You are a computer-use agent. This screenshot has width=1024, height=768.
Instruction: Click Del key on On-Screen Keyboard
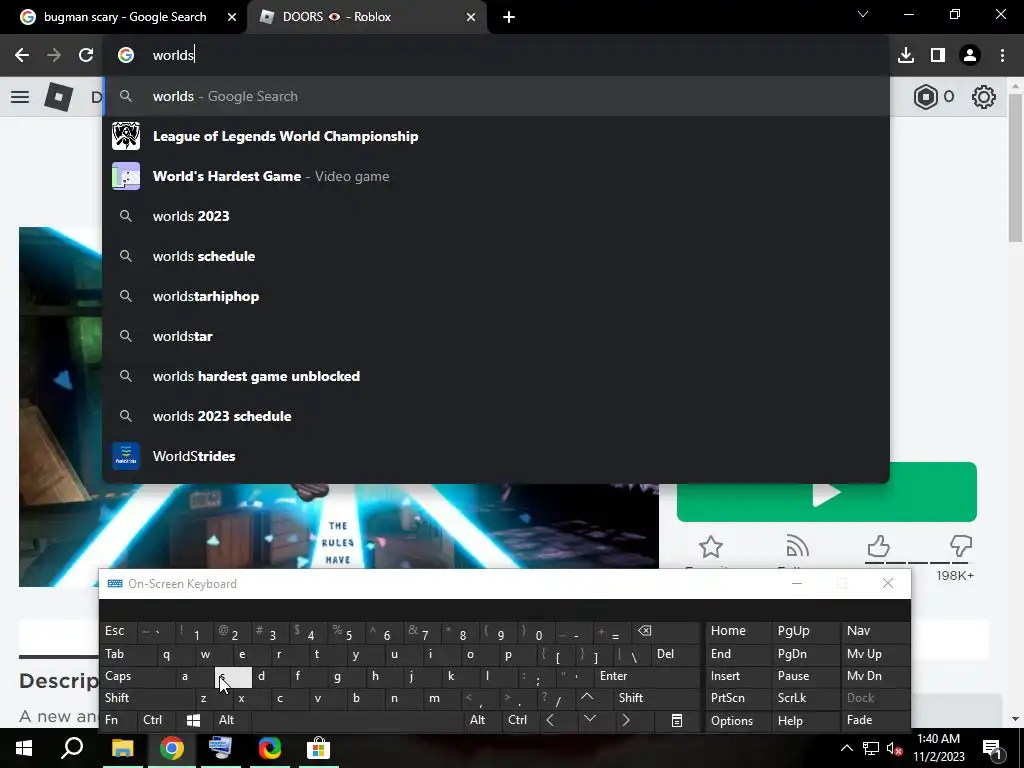click(677, 654)
